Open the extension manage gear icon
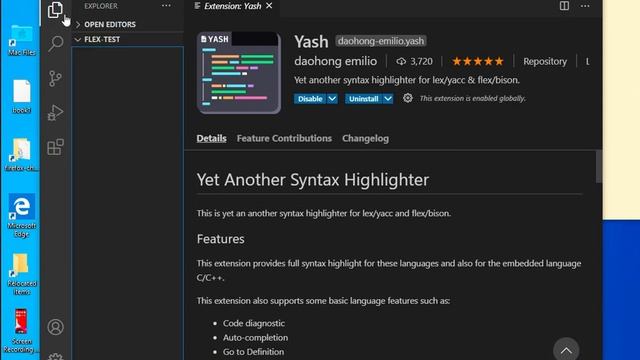This screenshot has width=640, height=360. click(407, 98)
